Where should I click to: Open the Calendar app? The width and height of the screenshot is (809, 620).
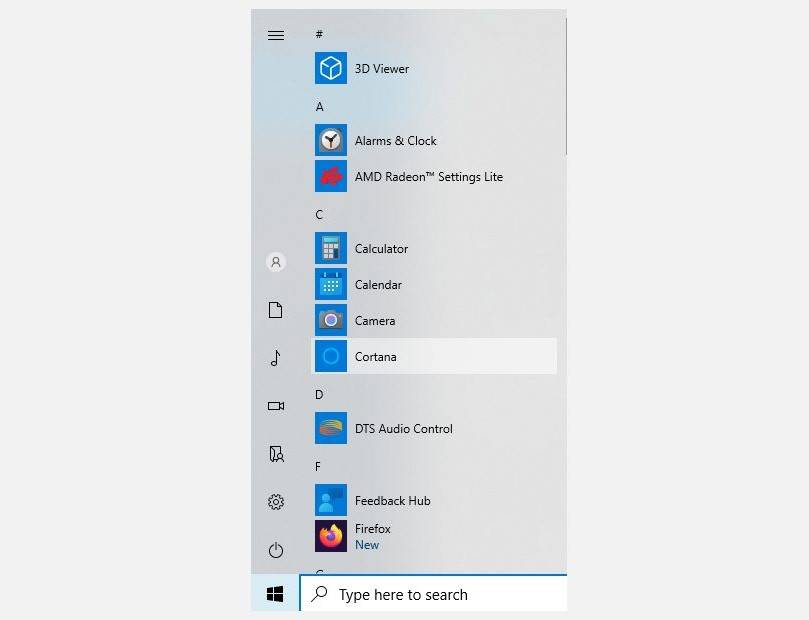[x=379, y=284]
